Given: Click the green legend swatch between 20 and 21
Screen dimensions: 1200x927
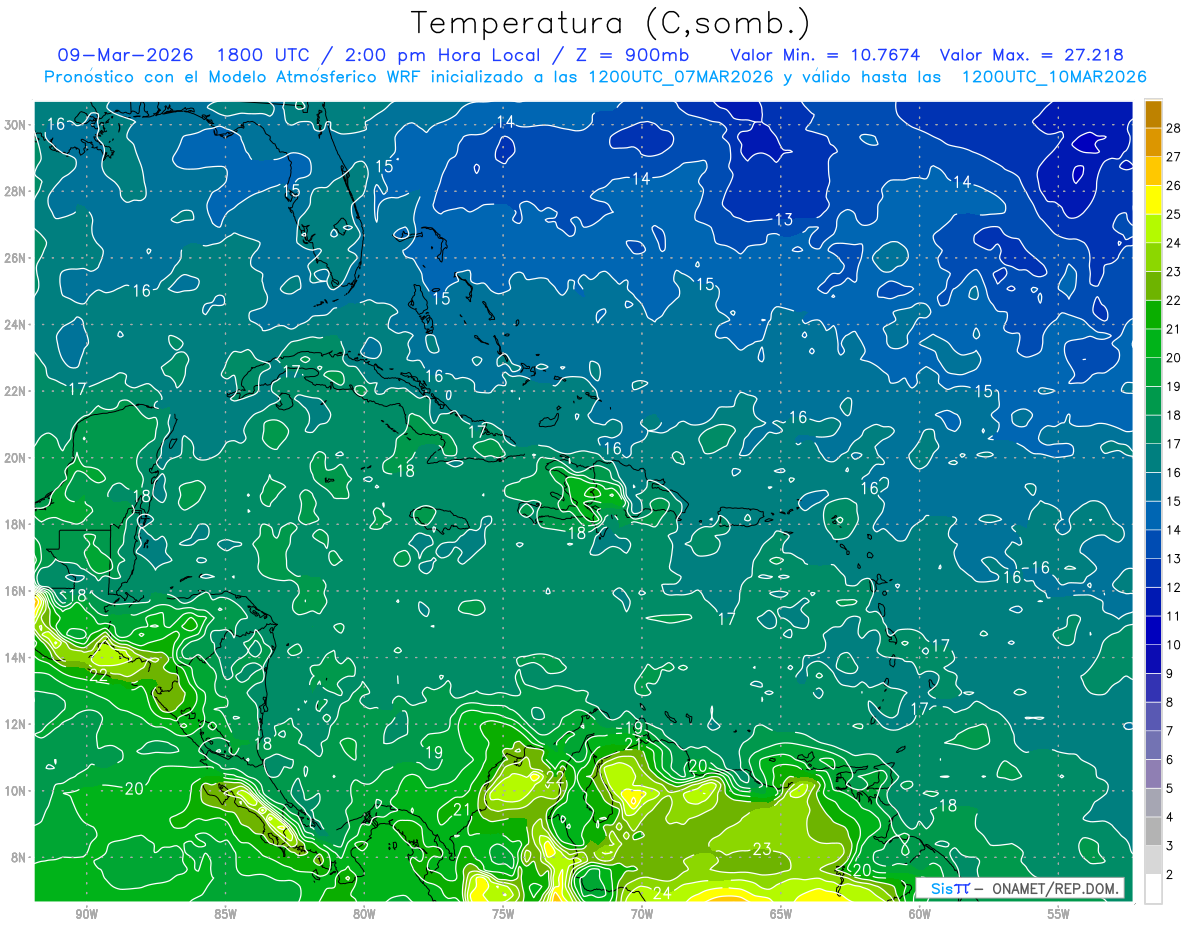Looking at the screenshot, I should point(1153,343).
